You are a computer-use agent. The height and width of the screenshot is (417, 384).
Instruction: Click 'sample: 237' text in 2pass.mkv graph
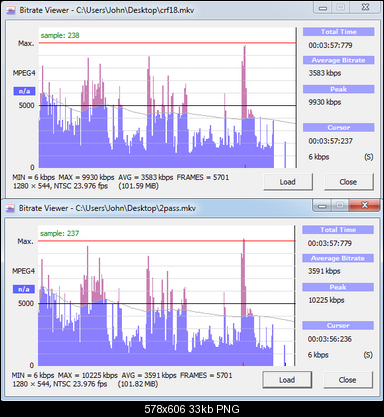[60, 233]
